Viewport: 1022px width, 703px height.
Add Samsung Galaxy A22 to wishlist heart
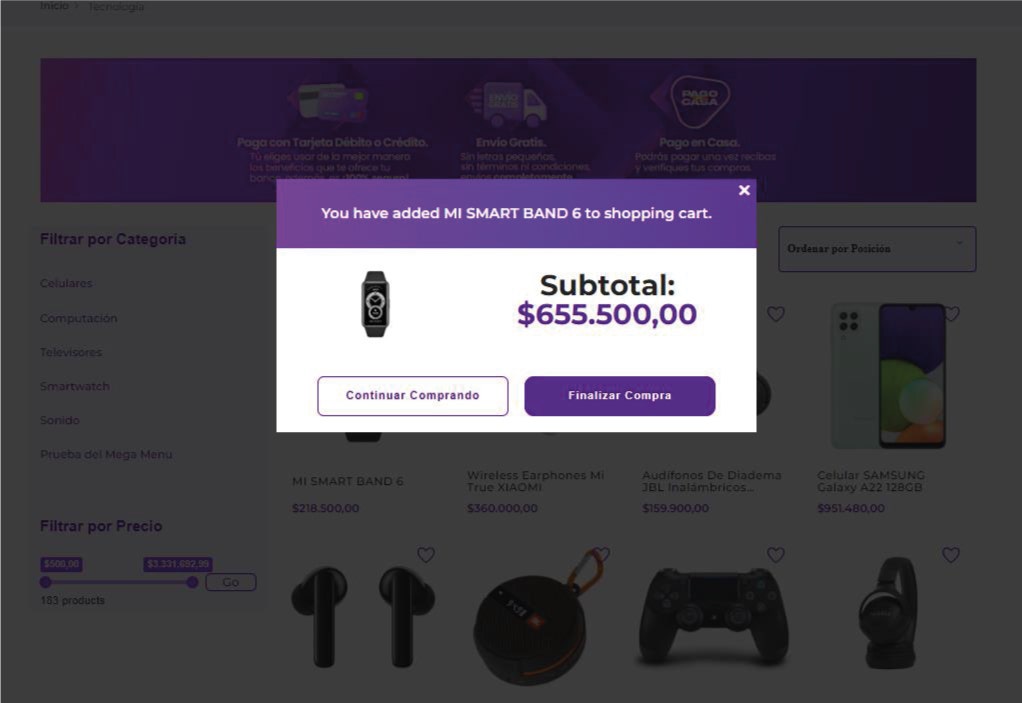coord(952,314)
